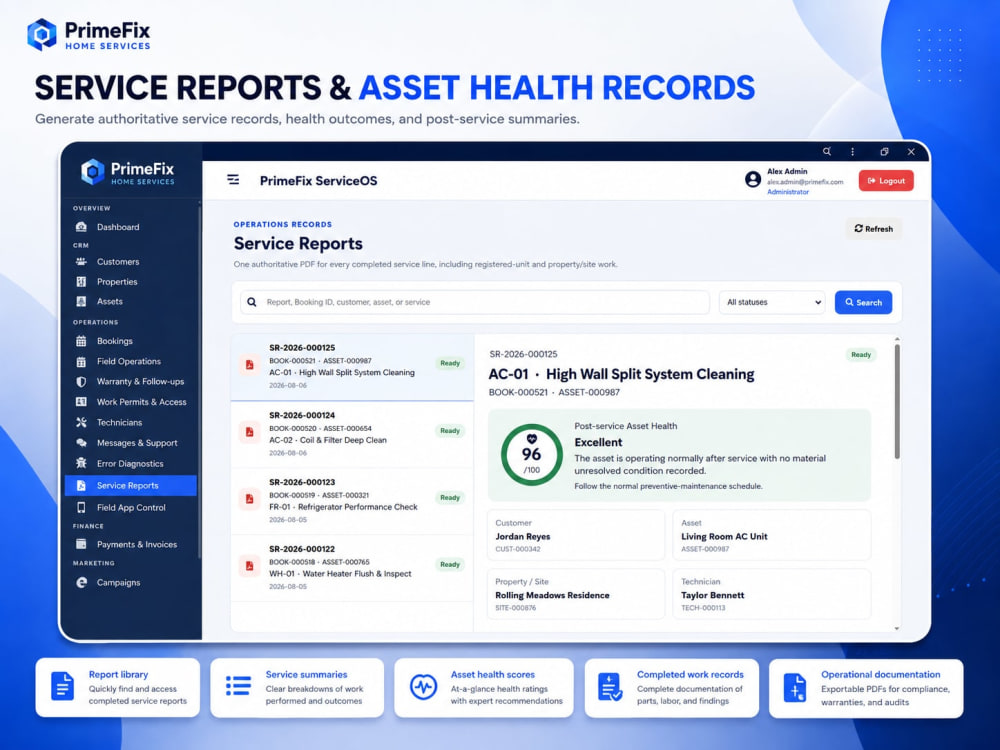This screenshot has width=1000, height=750.
Task: Click PDF icon for SR-2026-000123
Action: (x=249, y=499)
